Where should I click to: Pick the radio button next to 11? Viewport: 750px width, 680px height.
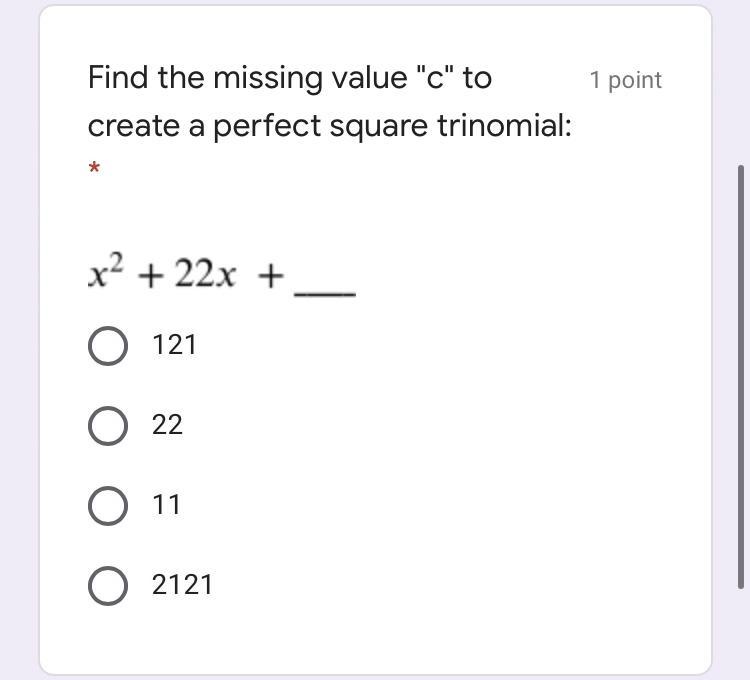[108, 505]
